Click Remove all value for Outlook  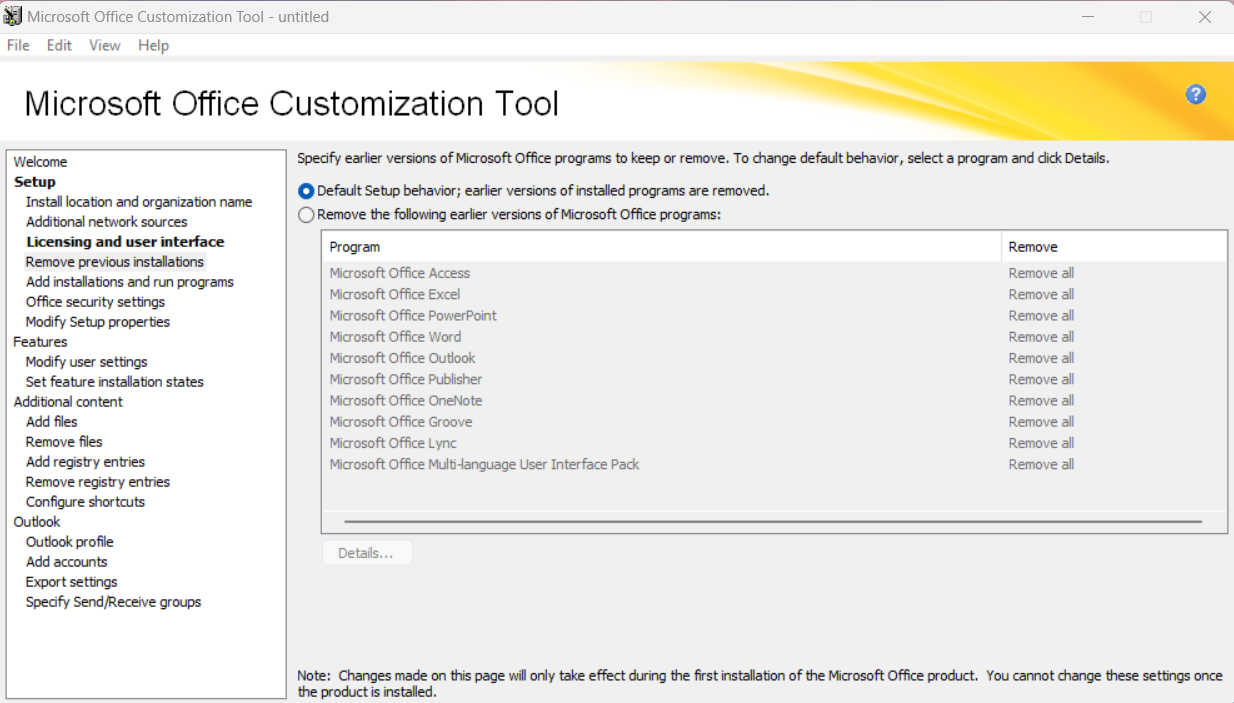(1041, 358)
